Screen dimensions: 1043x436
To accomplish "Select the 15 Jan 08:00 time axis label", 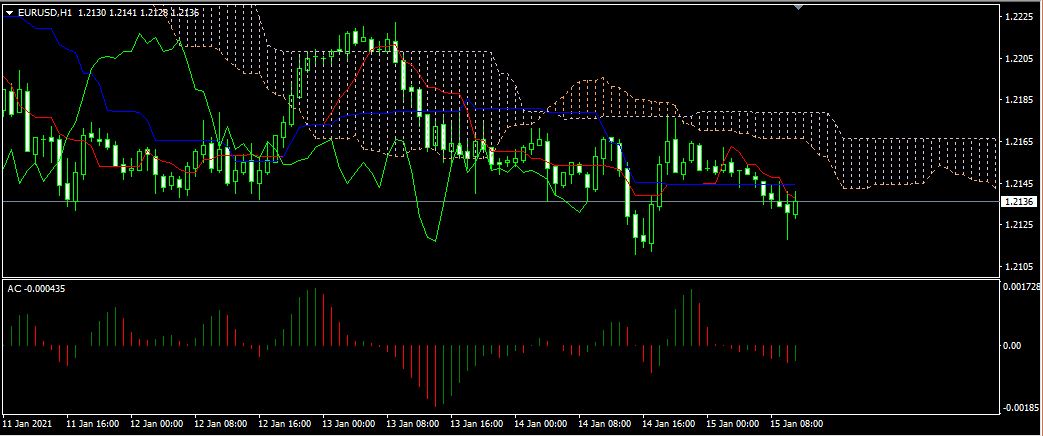I will [x=797, y=424].
